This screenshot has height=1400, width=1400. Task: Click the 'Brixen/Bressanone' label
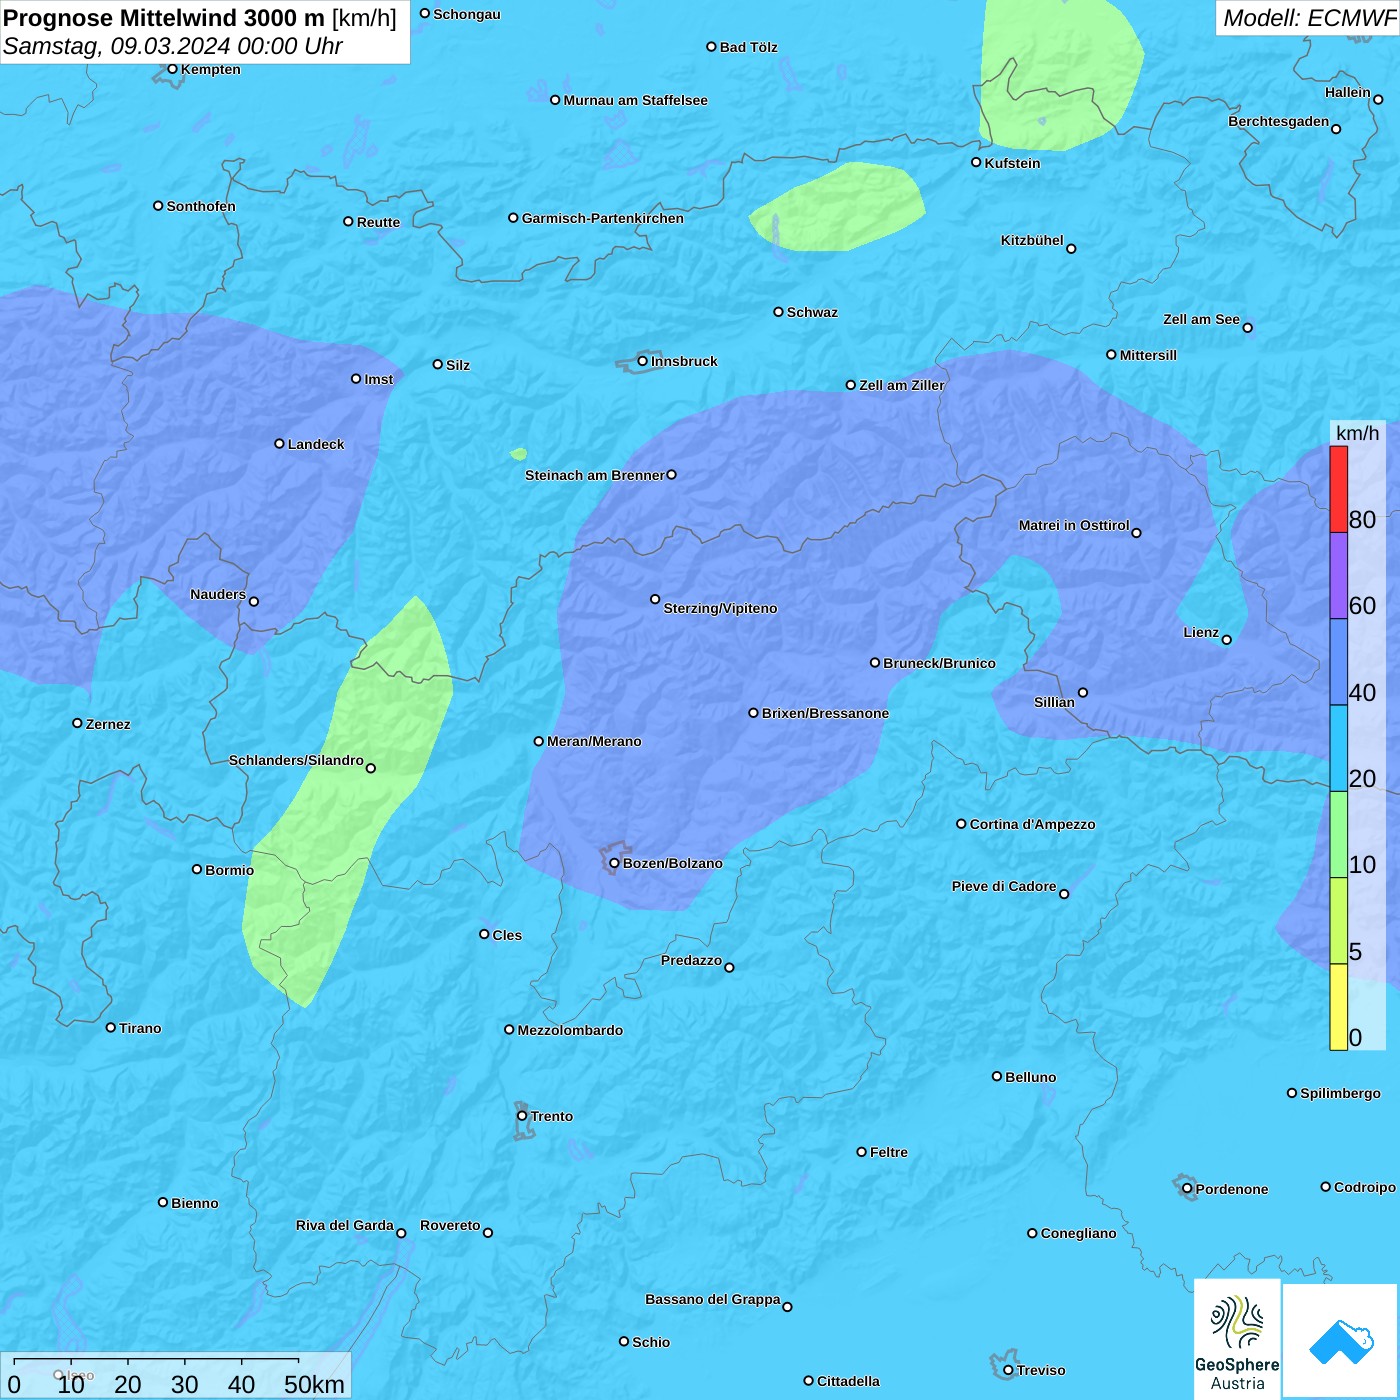(x=825, y=713)
